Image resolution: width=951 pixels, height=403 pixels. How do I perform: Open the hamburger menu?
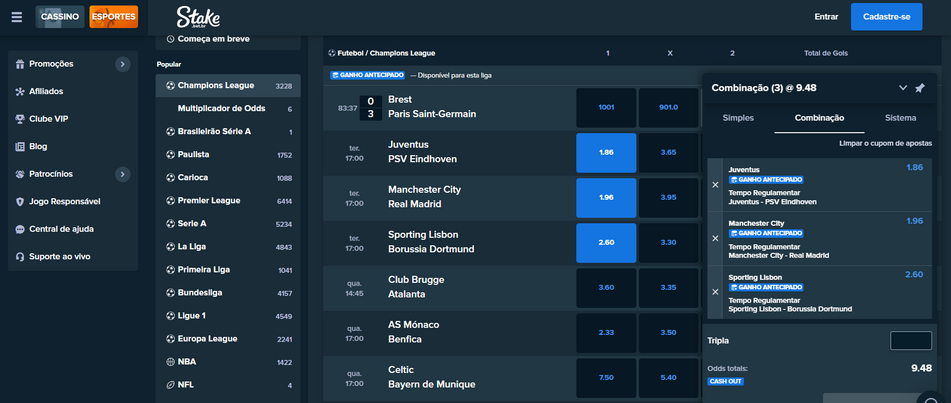pyautogui.click(x=17, y=17)
